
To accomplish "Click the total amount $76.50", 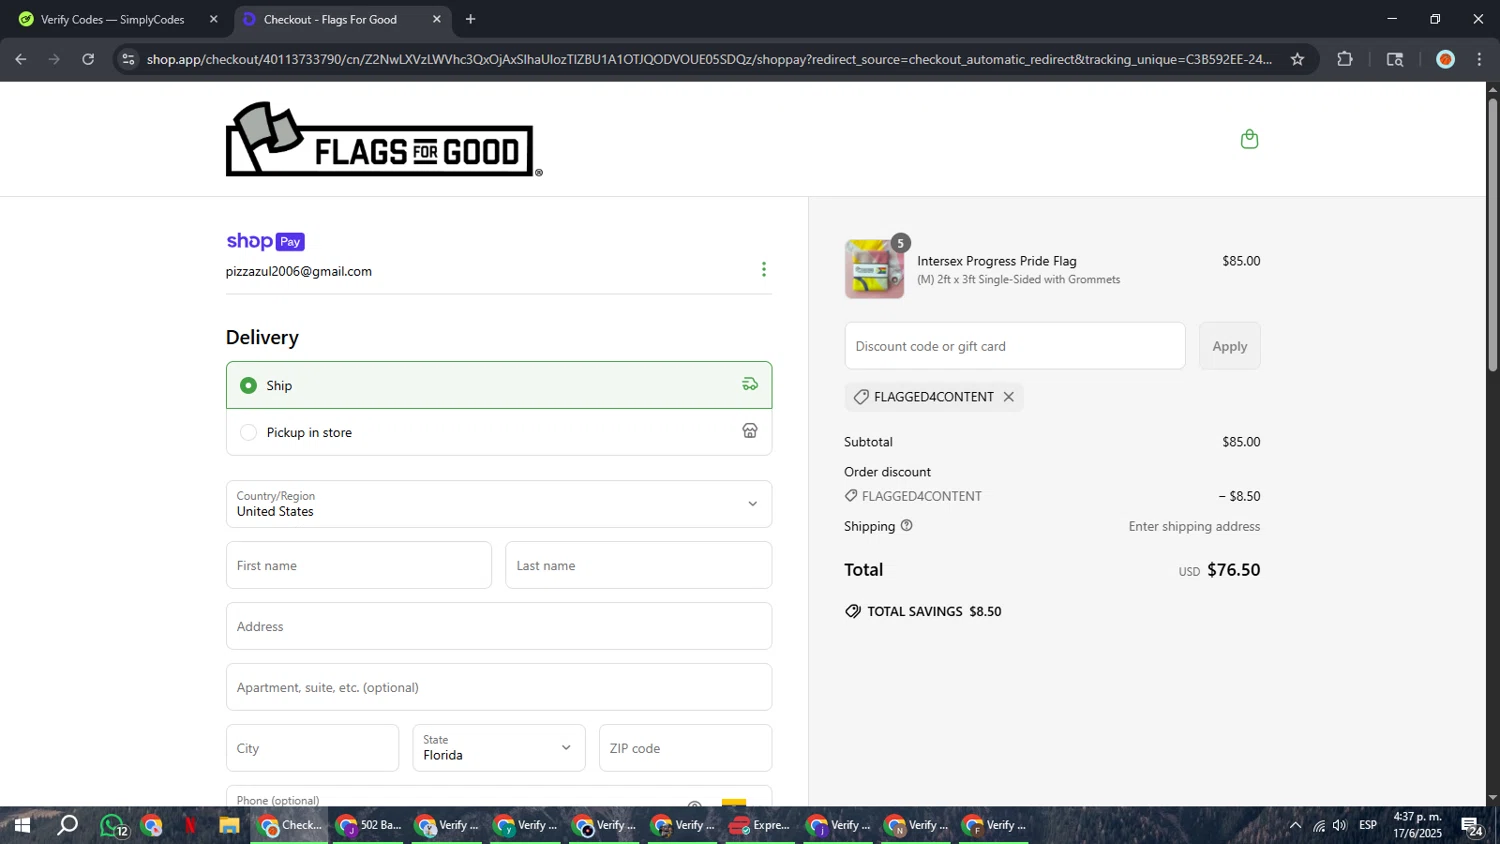I will click(1234, 570).
